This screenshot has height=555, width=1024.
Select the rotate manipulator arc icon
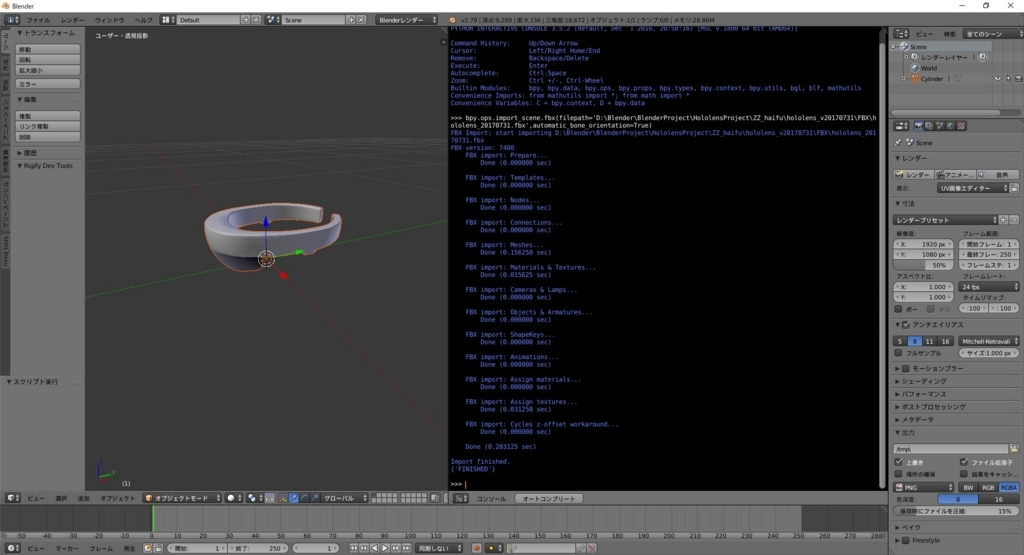click(x=304, y=498)
